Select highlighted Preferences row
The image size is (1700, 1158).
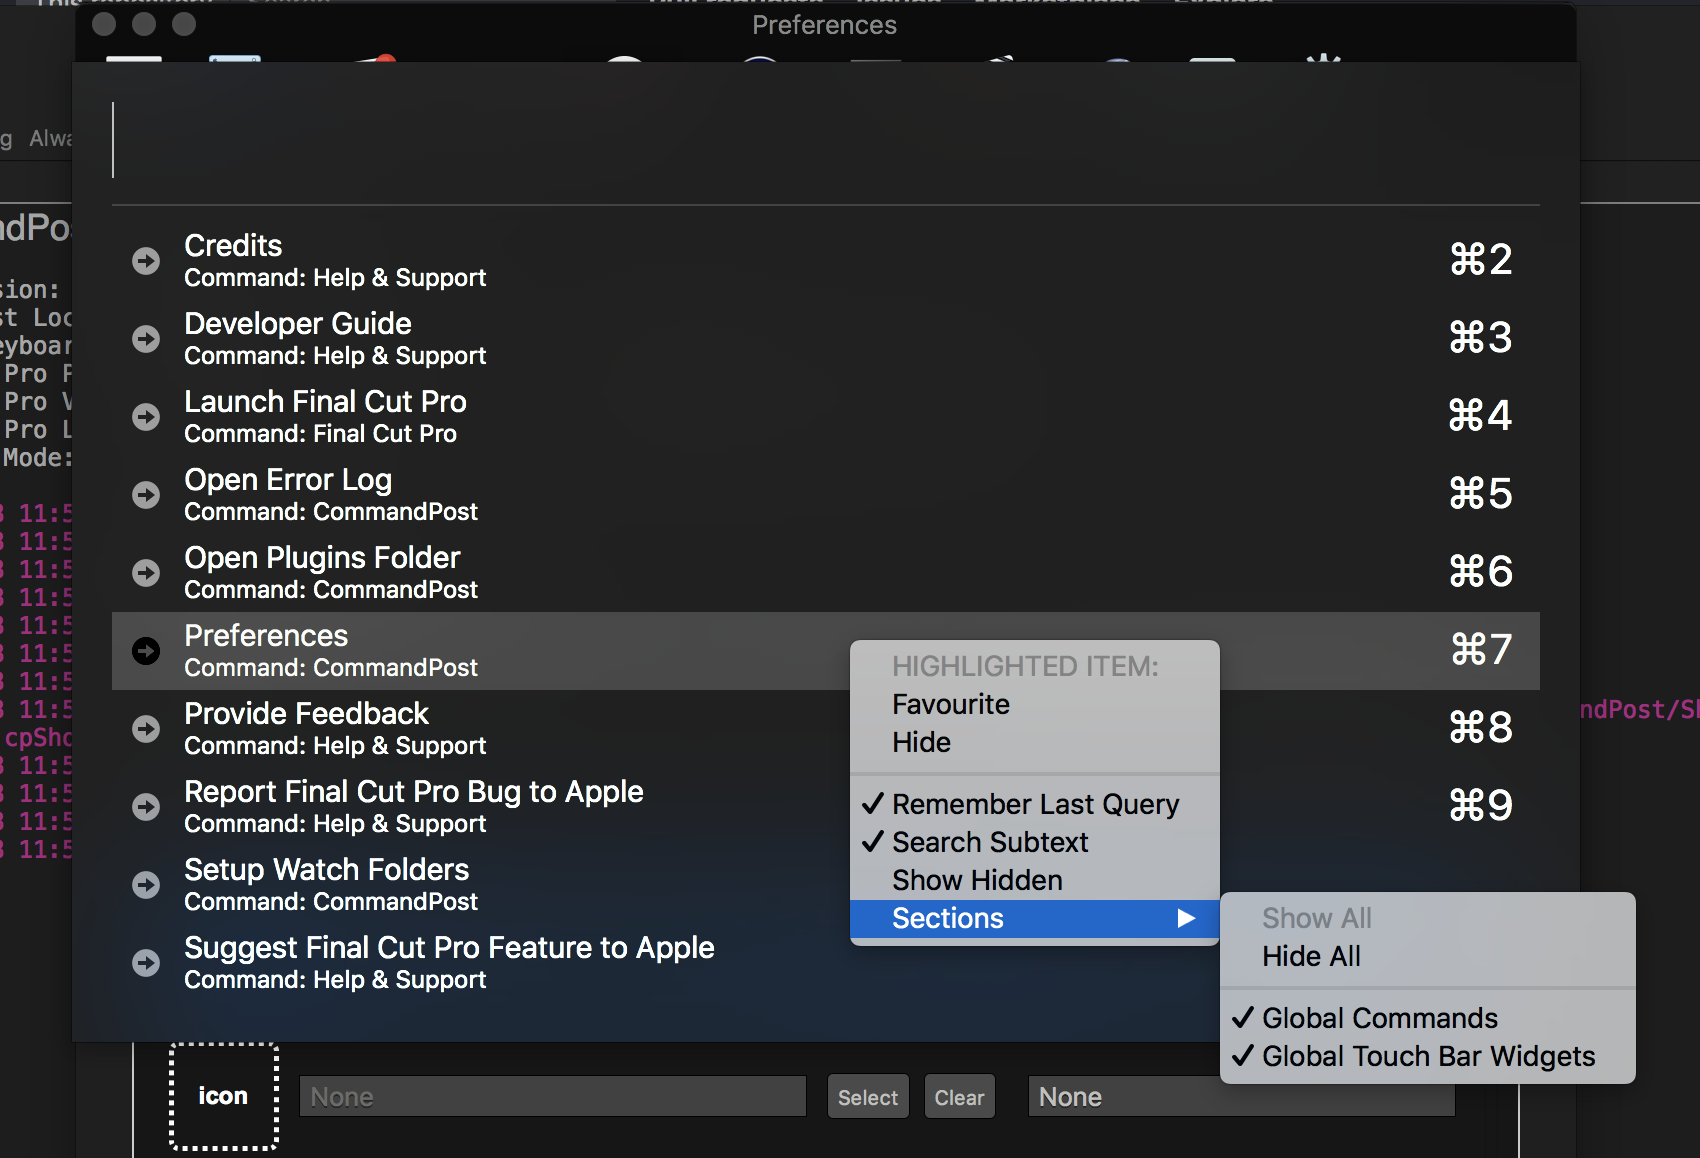coord(825,651)
